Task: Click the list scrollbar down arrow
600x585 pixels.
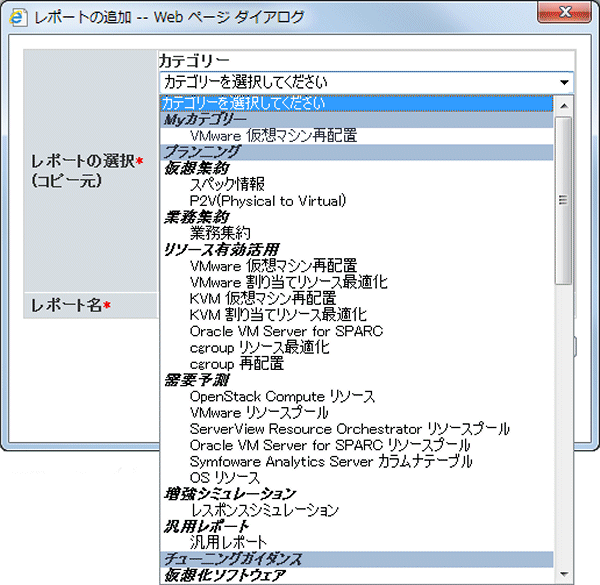Action: (564, 574)
